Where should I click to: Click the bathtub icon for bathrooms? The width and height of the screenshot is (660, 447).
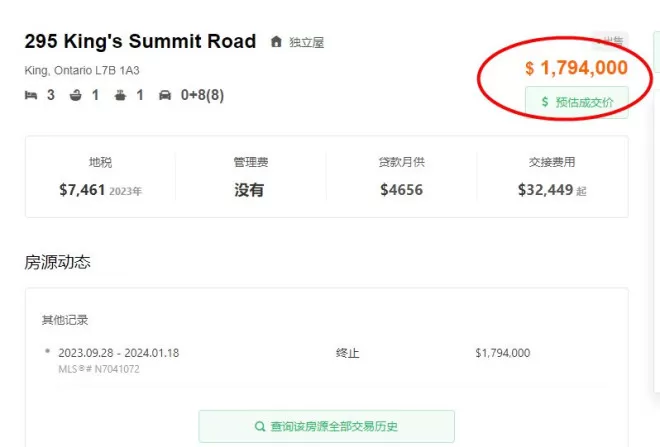point(75,96)
